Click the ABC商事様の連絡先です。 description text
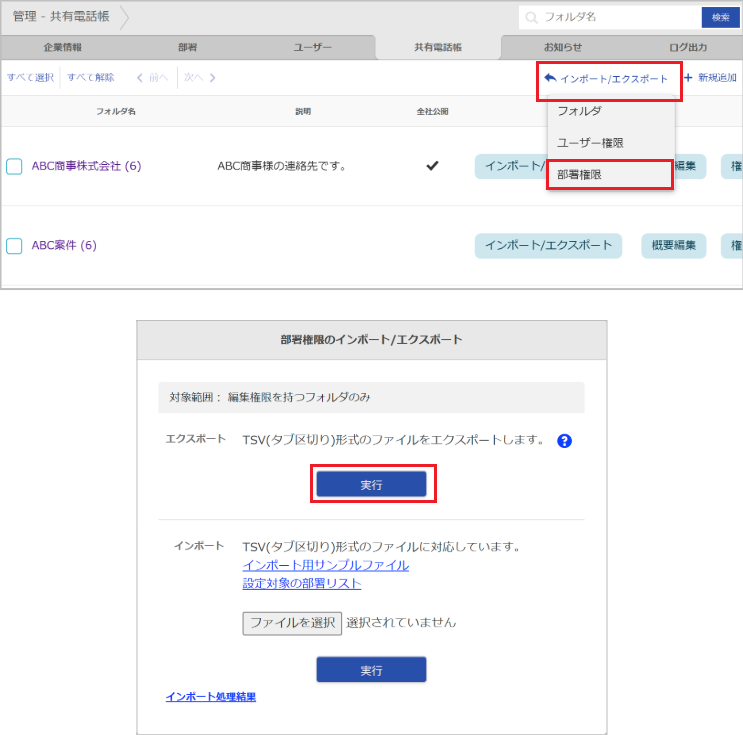This screenshot has height=735, width=743. click(x=282, y=166)
